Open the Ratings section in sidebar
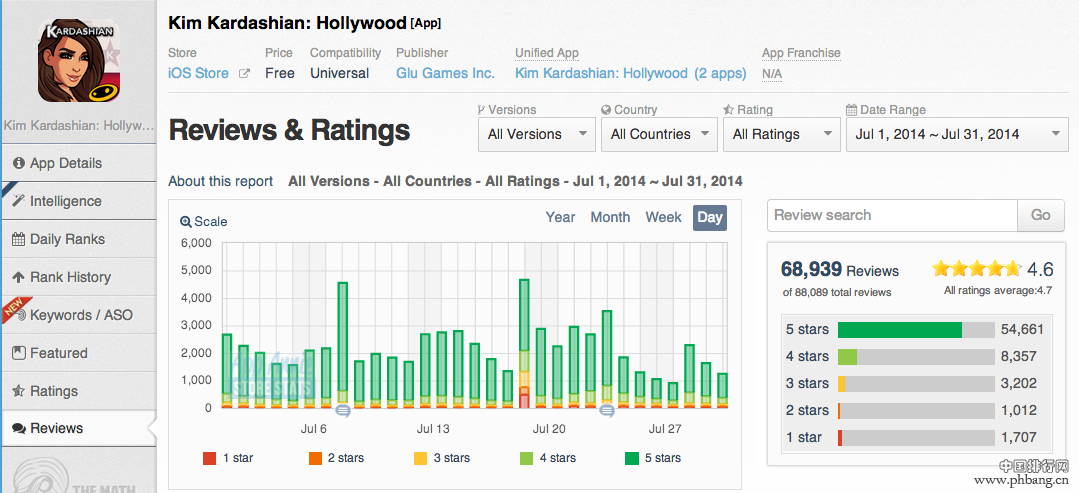Viewport: 1079px width, 493px height. click(54, 391)
